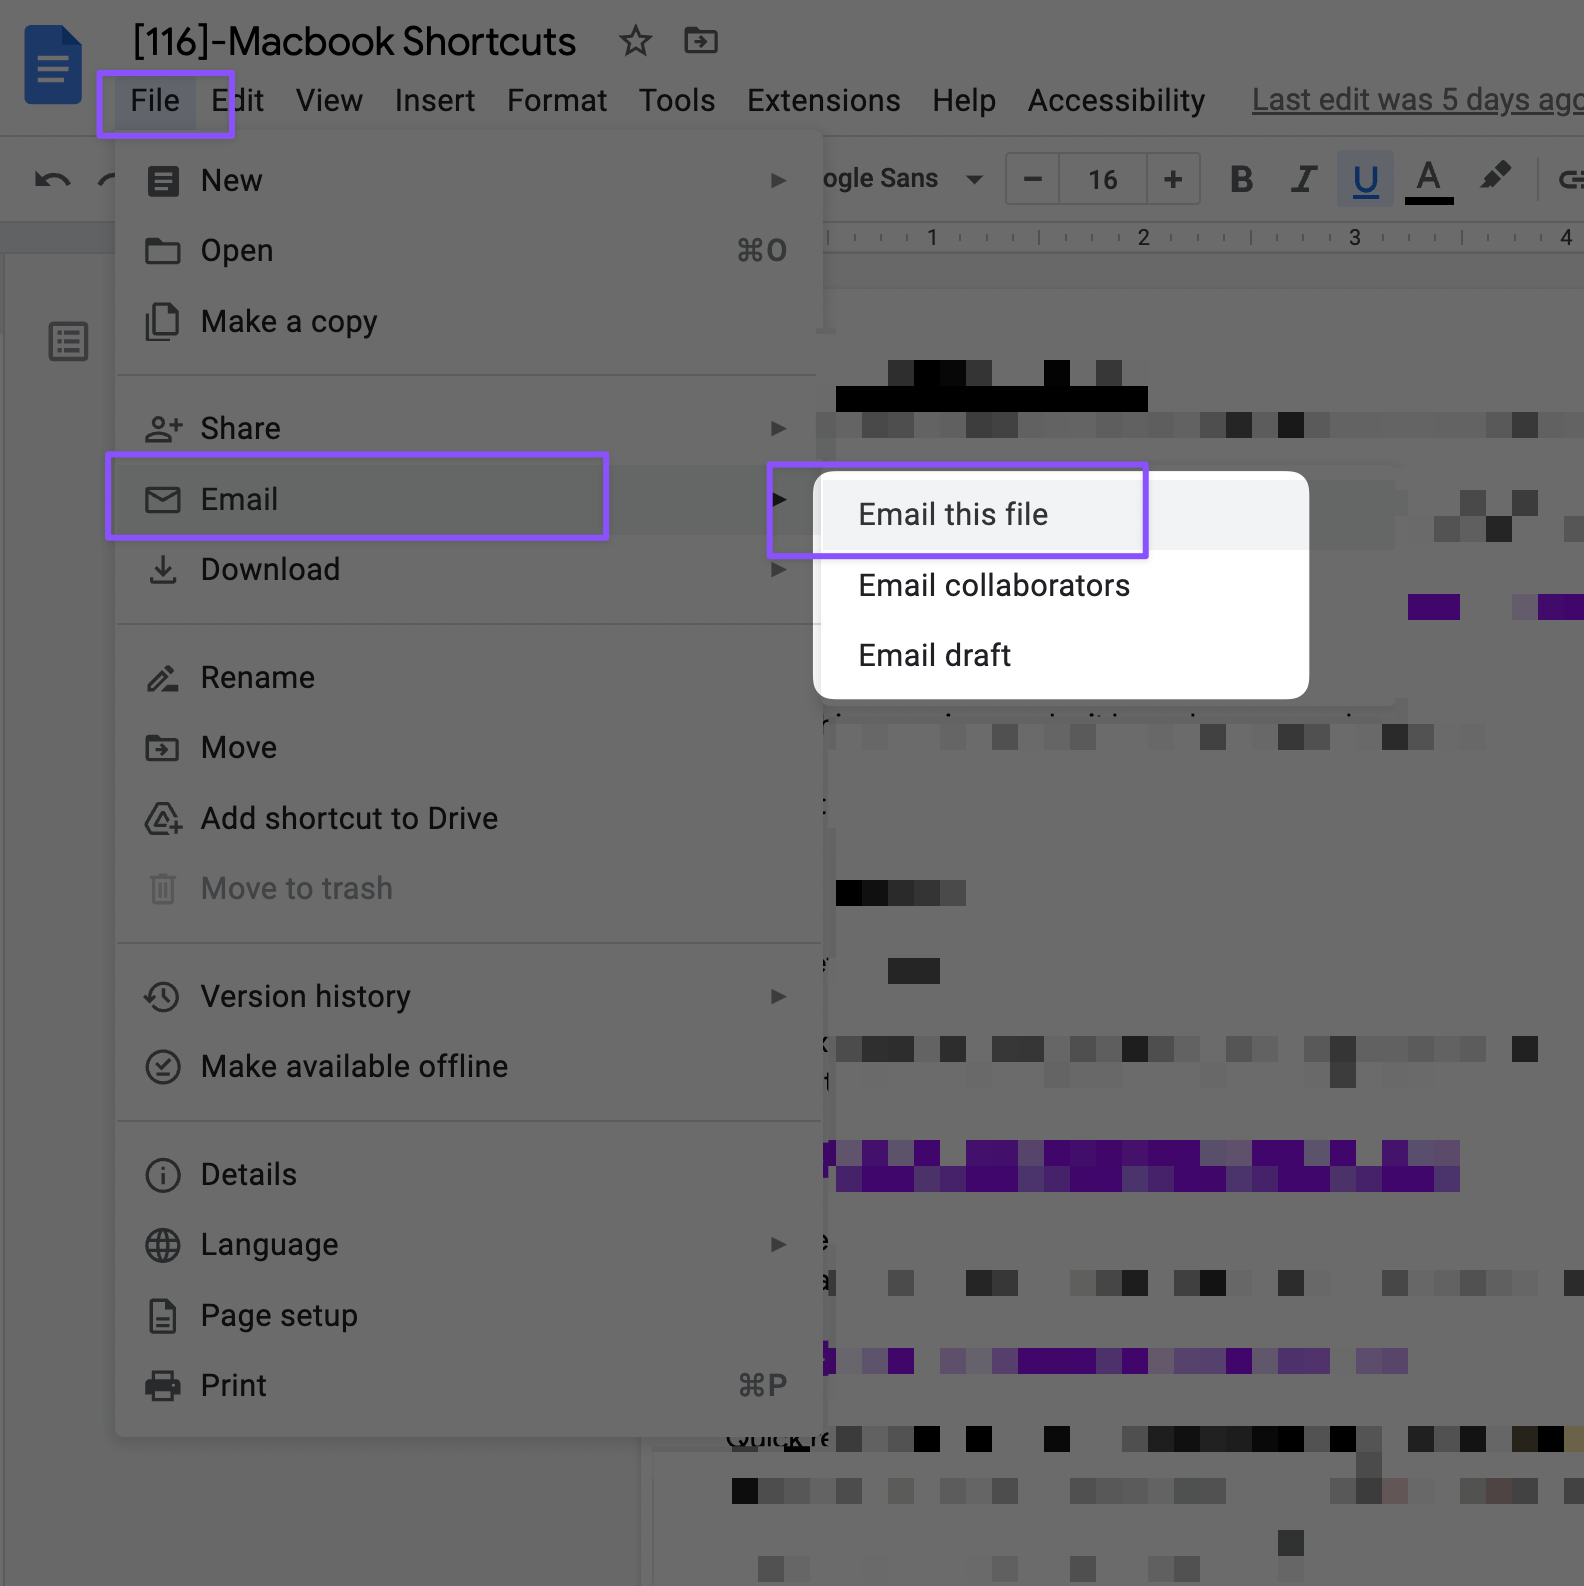1584x1586 pixels.
Task: Select Add shortcut to Drive
Action: [x=468, y=819]
